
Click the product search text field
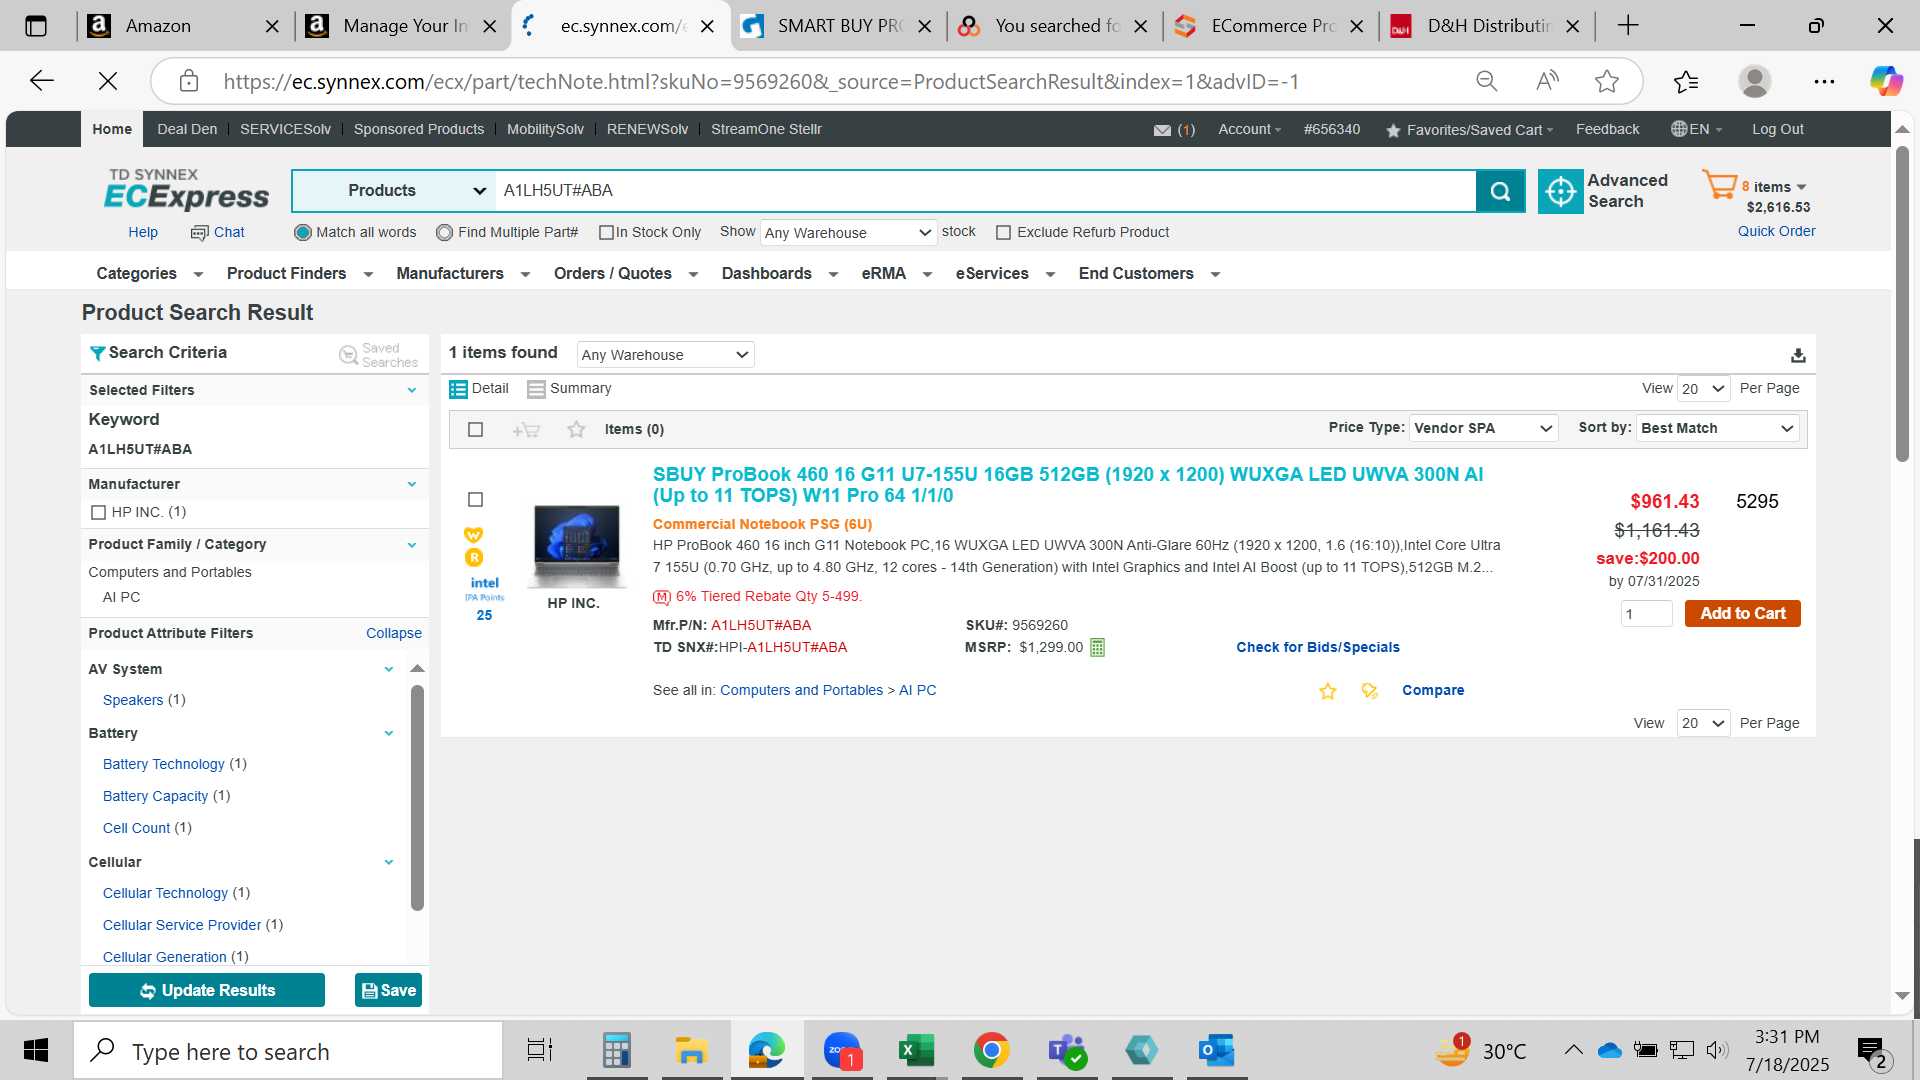click(x=985, y=191)
